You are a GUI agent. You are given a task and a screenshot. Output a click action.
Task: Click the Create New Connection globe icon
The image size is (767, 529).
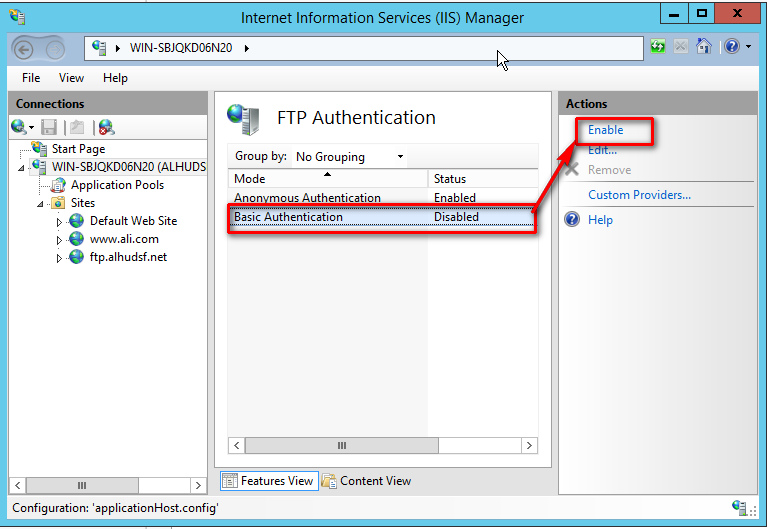(18, 127)
